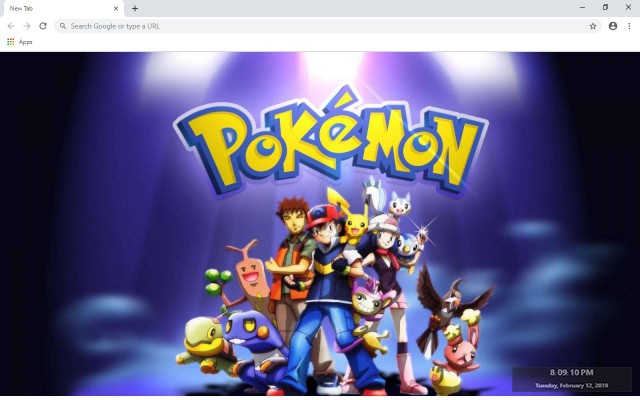Open the user profile account icon
The image size is (640, 400).
[613, 26]
